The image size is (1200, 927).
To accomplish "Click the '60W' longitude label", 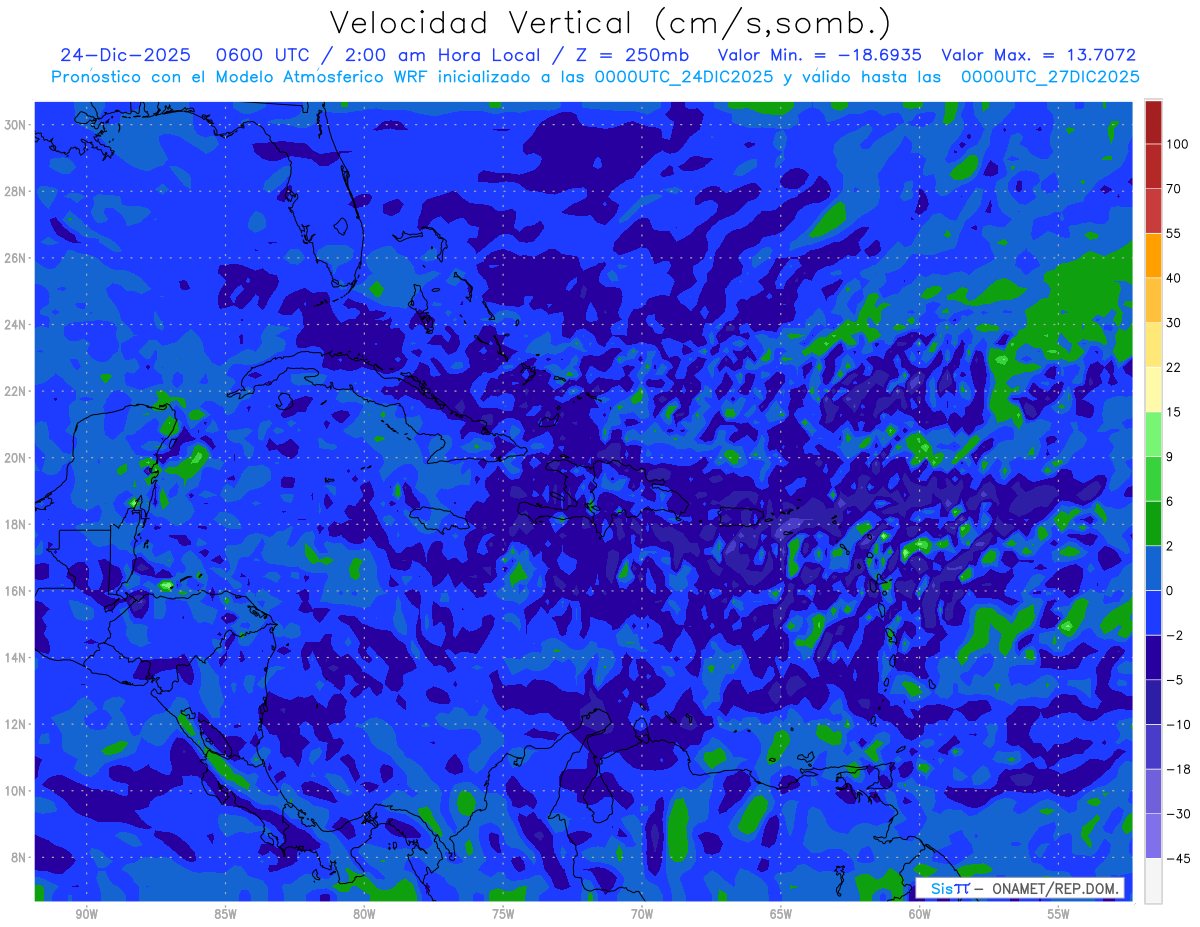I will tap(920, 914).
